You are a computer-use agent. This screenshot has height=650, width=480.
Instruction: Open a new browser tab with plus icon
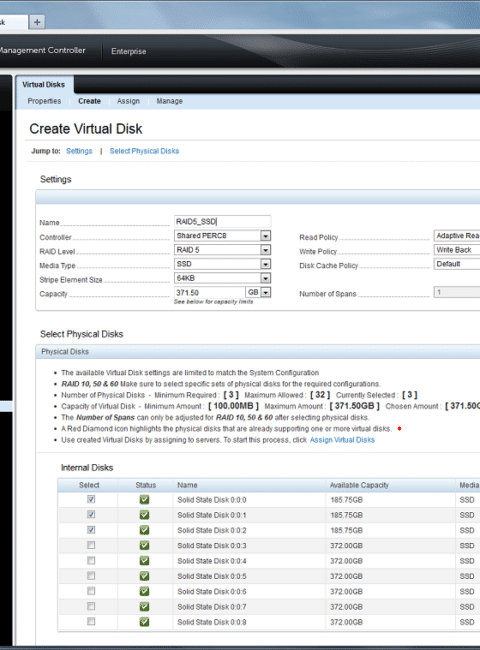coord(37,22)
